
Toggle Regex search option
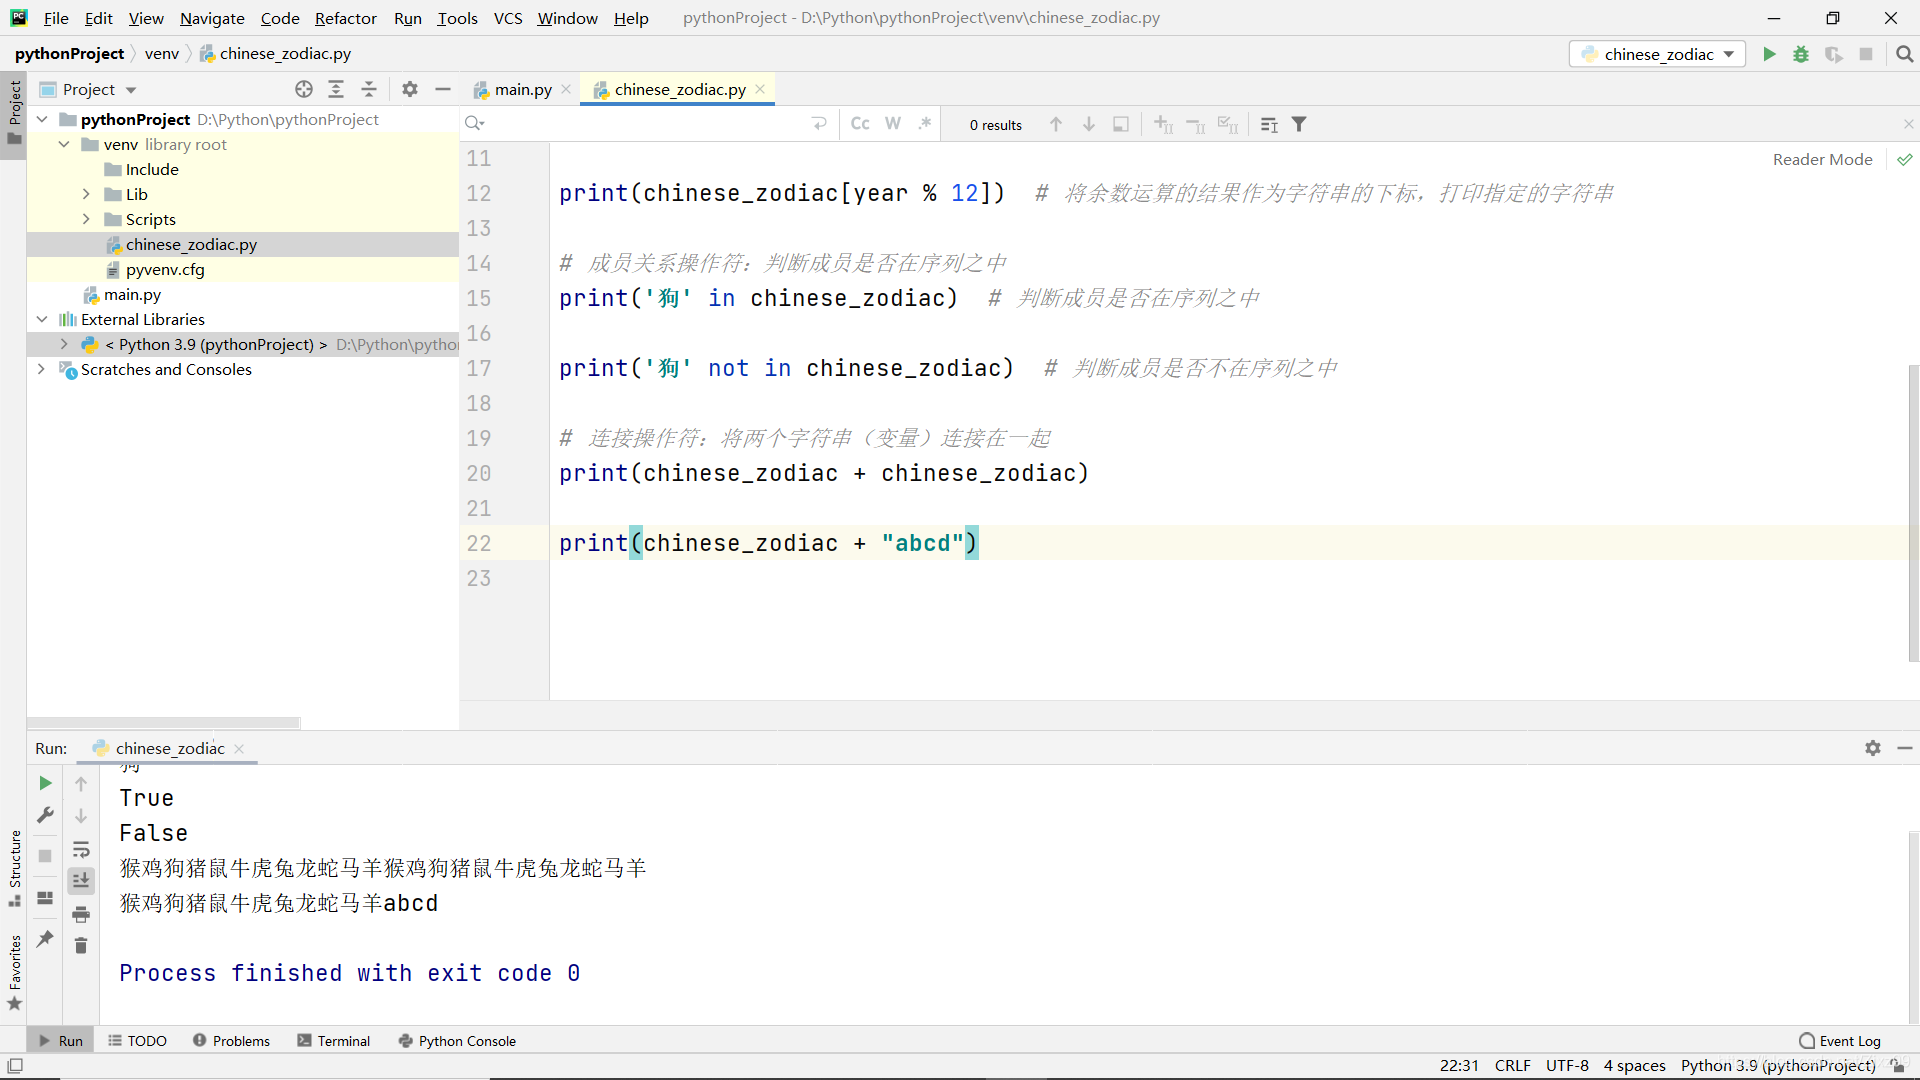925,123
